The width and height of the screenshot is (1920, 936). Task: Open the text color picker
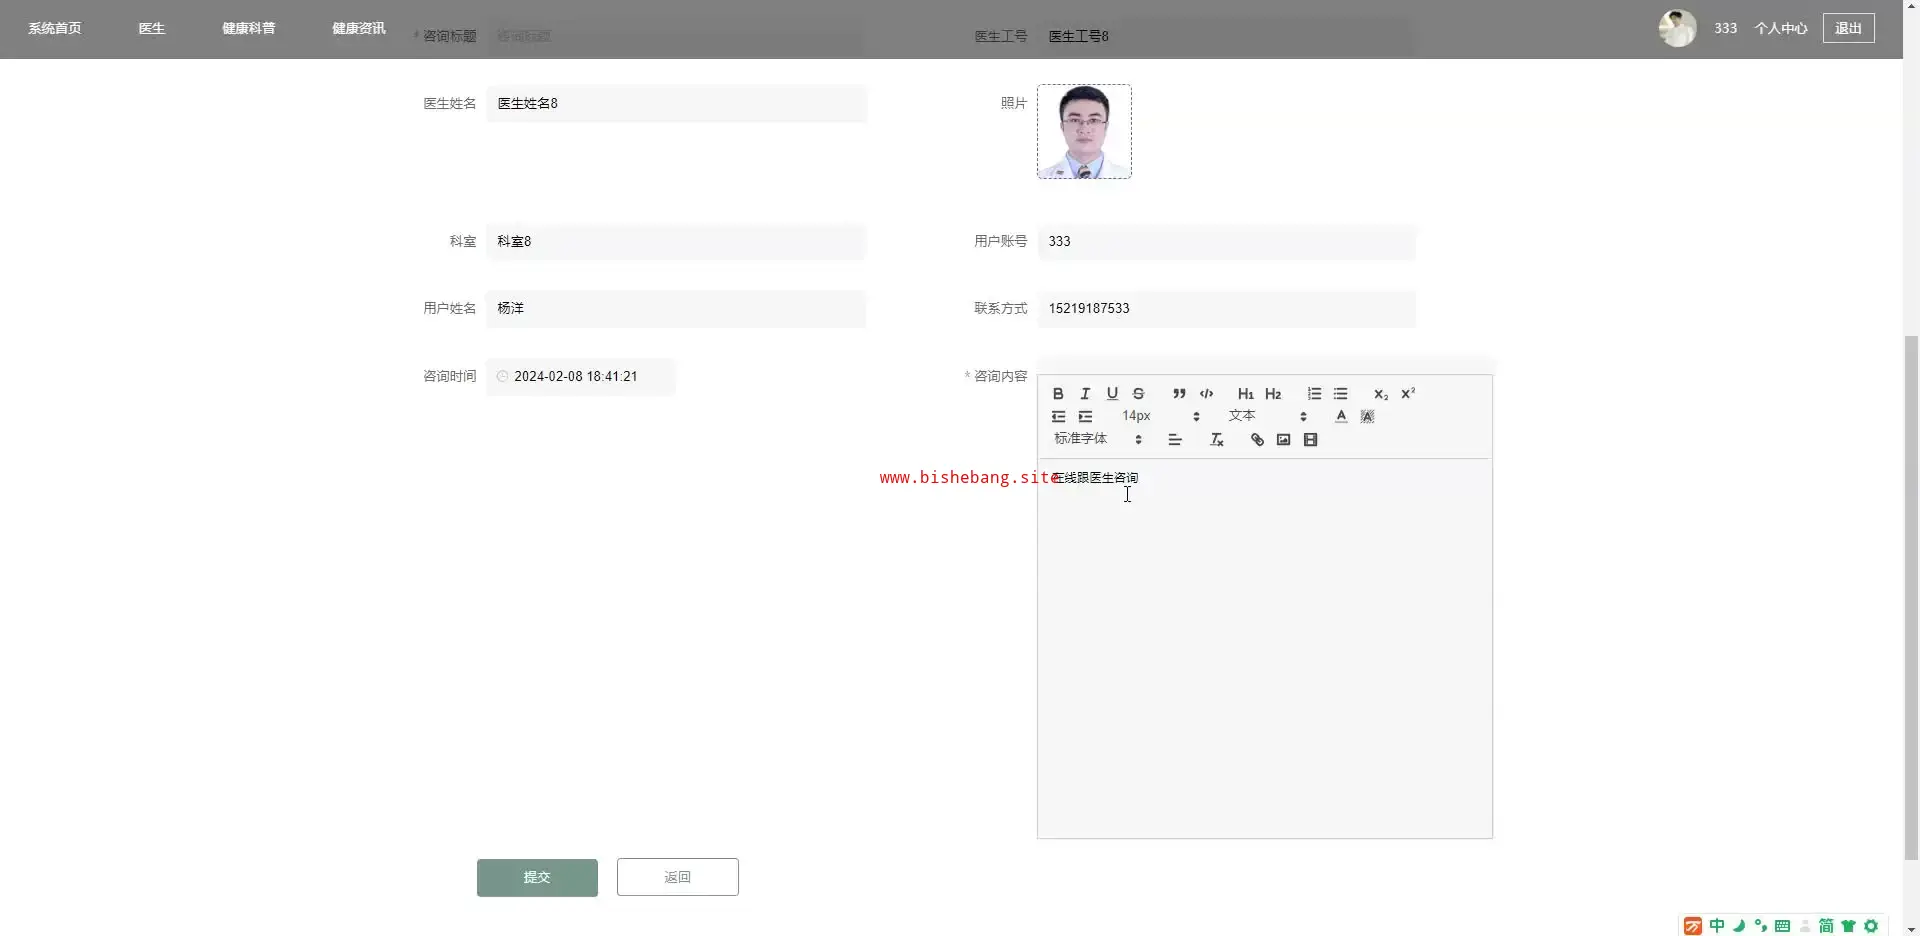1341,416
